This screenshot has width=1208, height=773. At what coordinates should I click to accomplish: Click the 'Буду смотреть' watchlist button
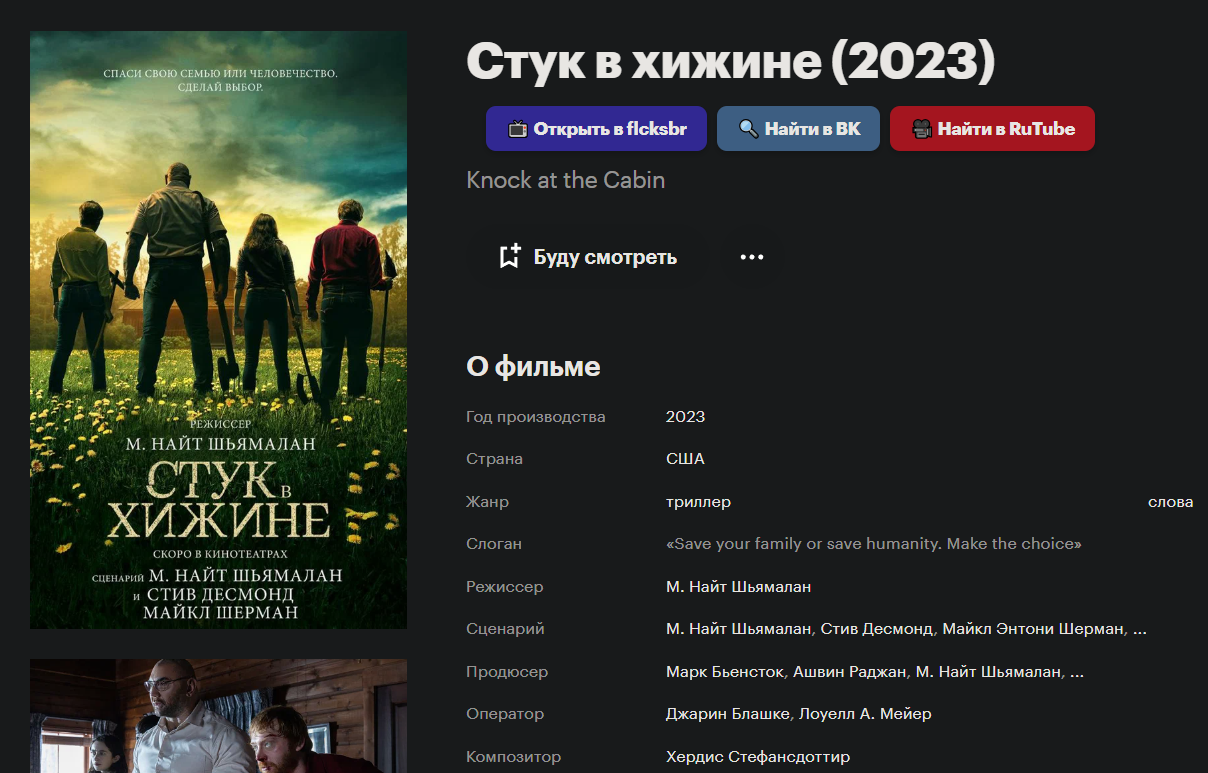pyautogui.click(x=587, y=257)
